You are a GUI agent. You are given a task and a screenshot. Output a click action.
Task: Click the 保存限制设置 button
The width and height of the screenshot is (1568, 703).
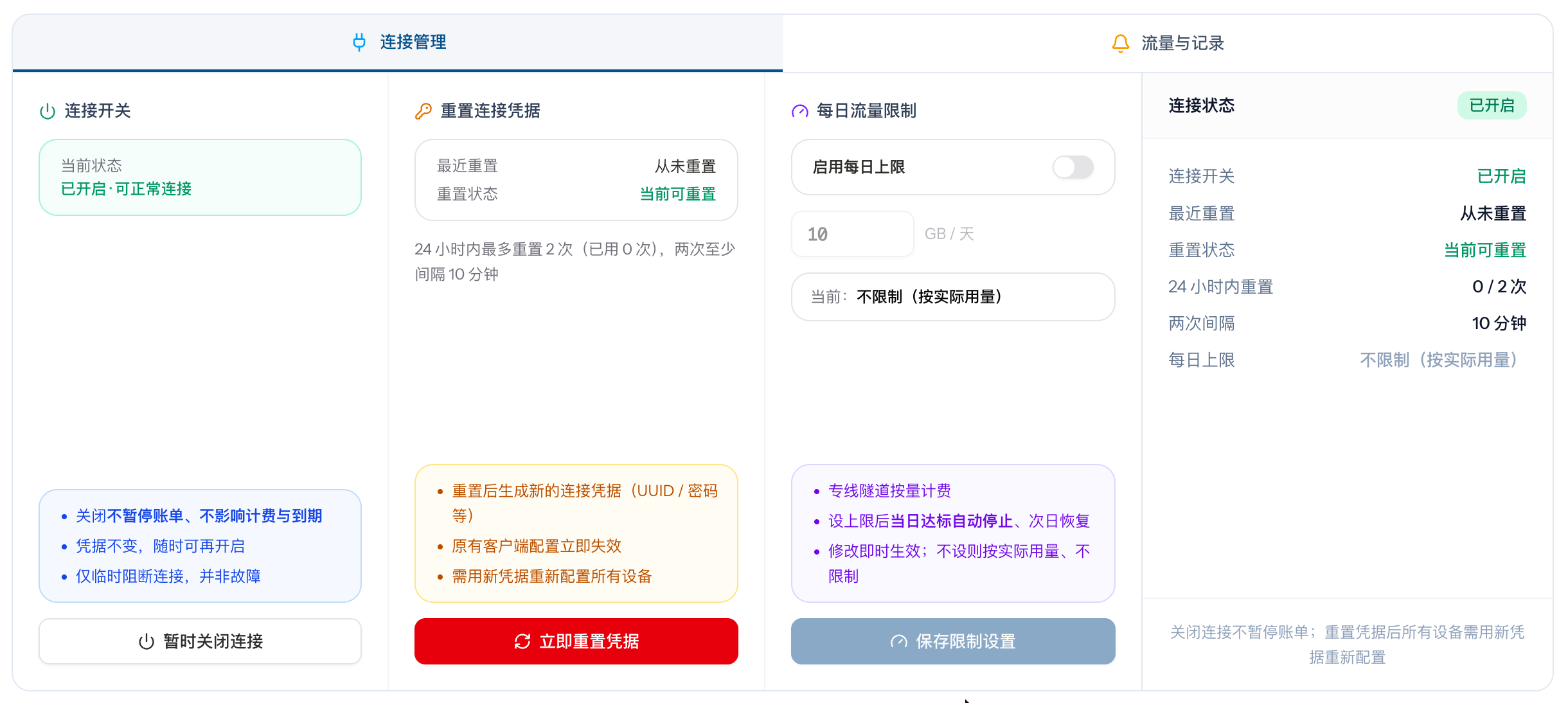click(x=953, y=641)
